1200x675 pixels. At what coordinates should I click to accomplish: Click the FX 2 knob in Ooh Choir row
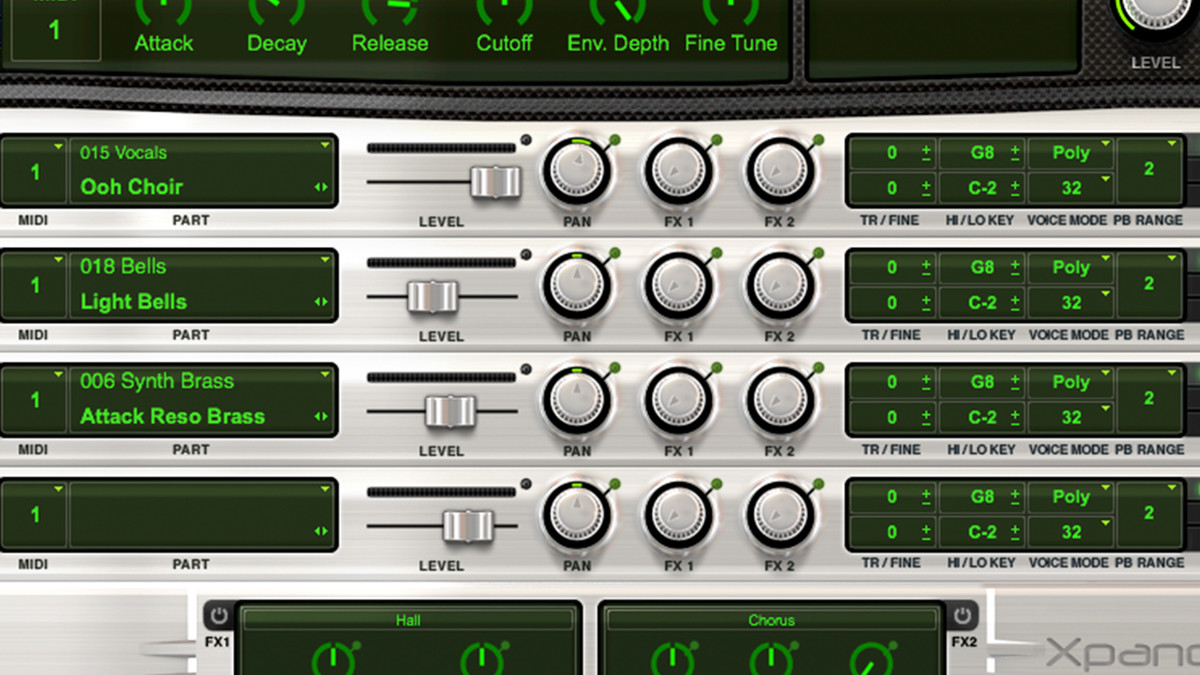[780, 171]
